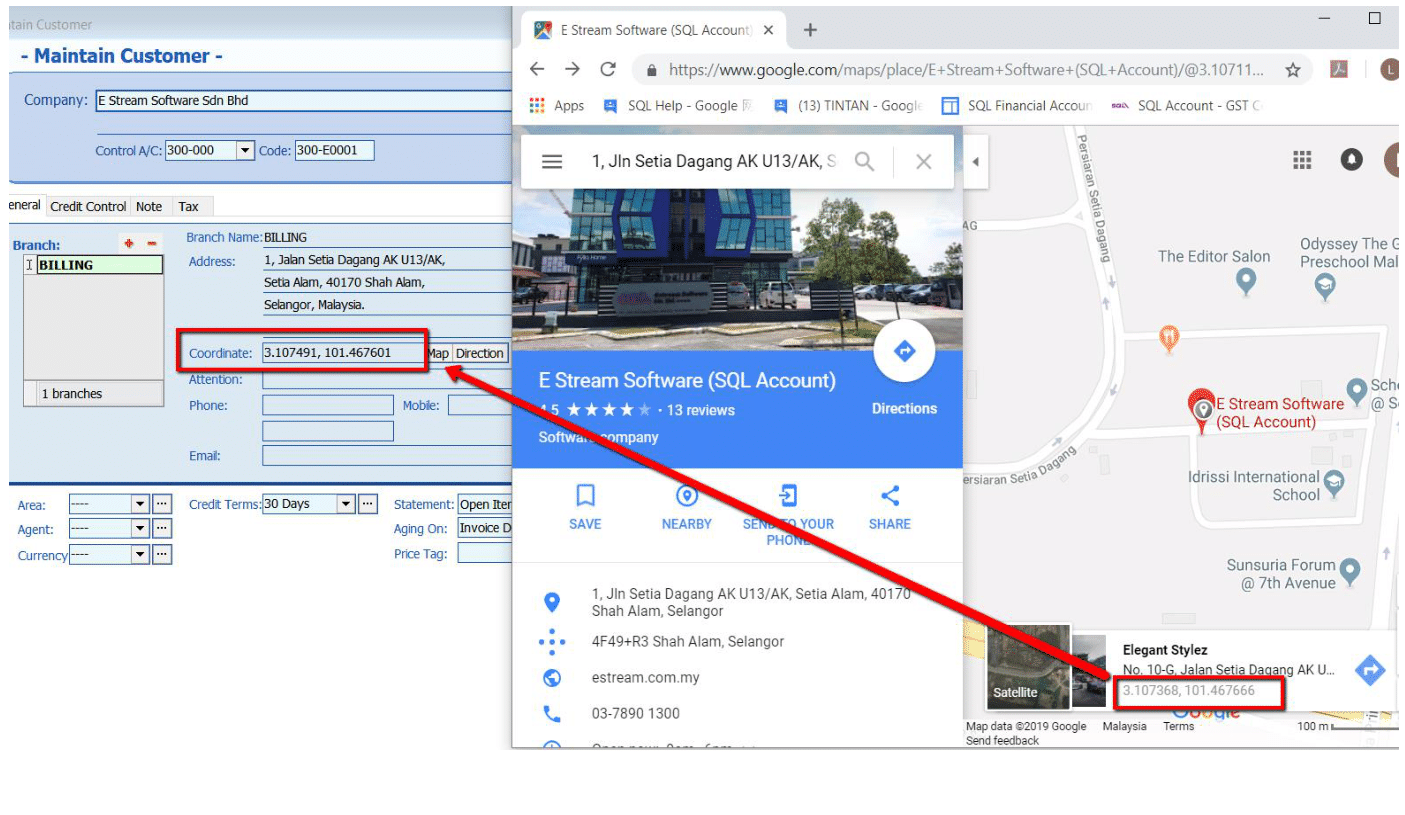The width and height of the screenshot is (1405, 815).
Task: Click the Save bookmark icon
Action: pos(585,496)
